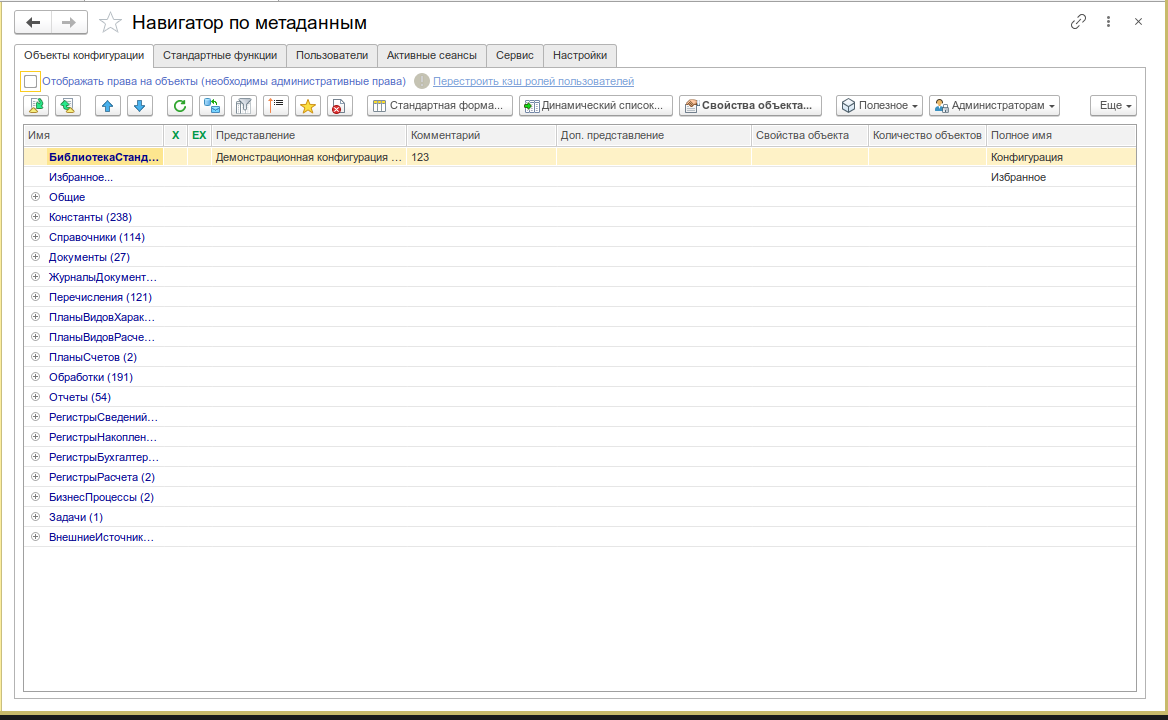
Task: Switch to the Сервис tab
Action: (x=515, y=55)
